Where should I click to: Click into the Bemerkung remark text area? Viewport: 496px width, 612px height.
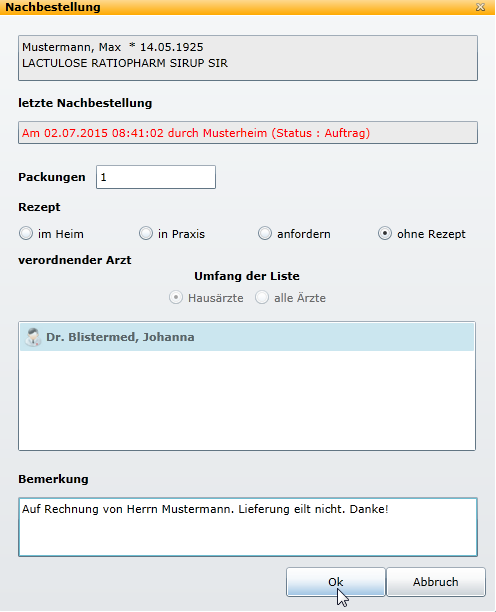tap(248, 527)
